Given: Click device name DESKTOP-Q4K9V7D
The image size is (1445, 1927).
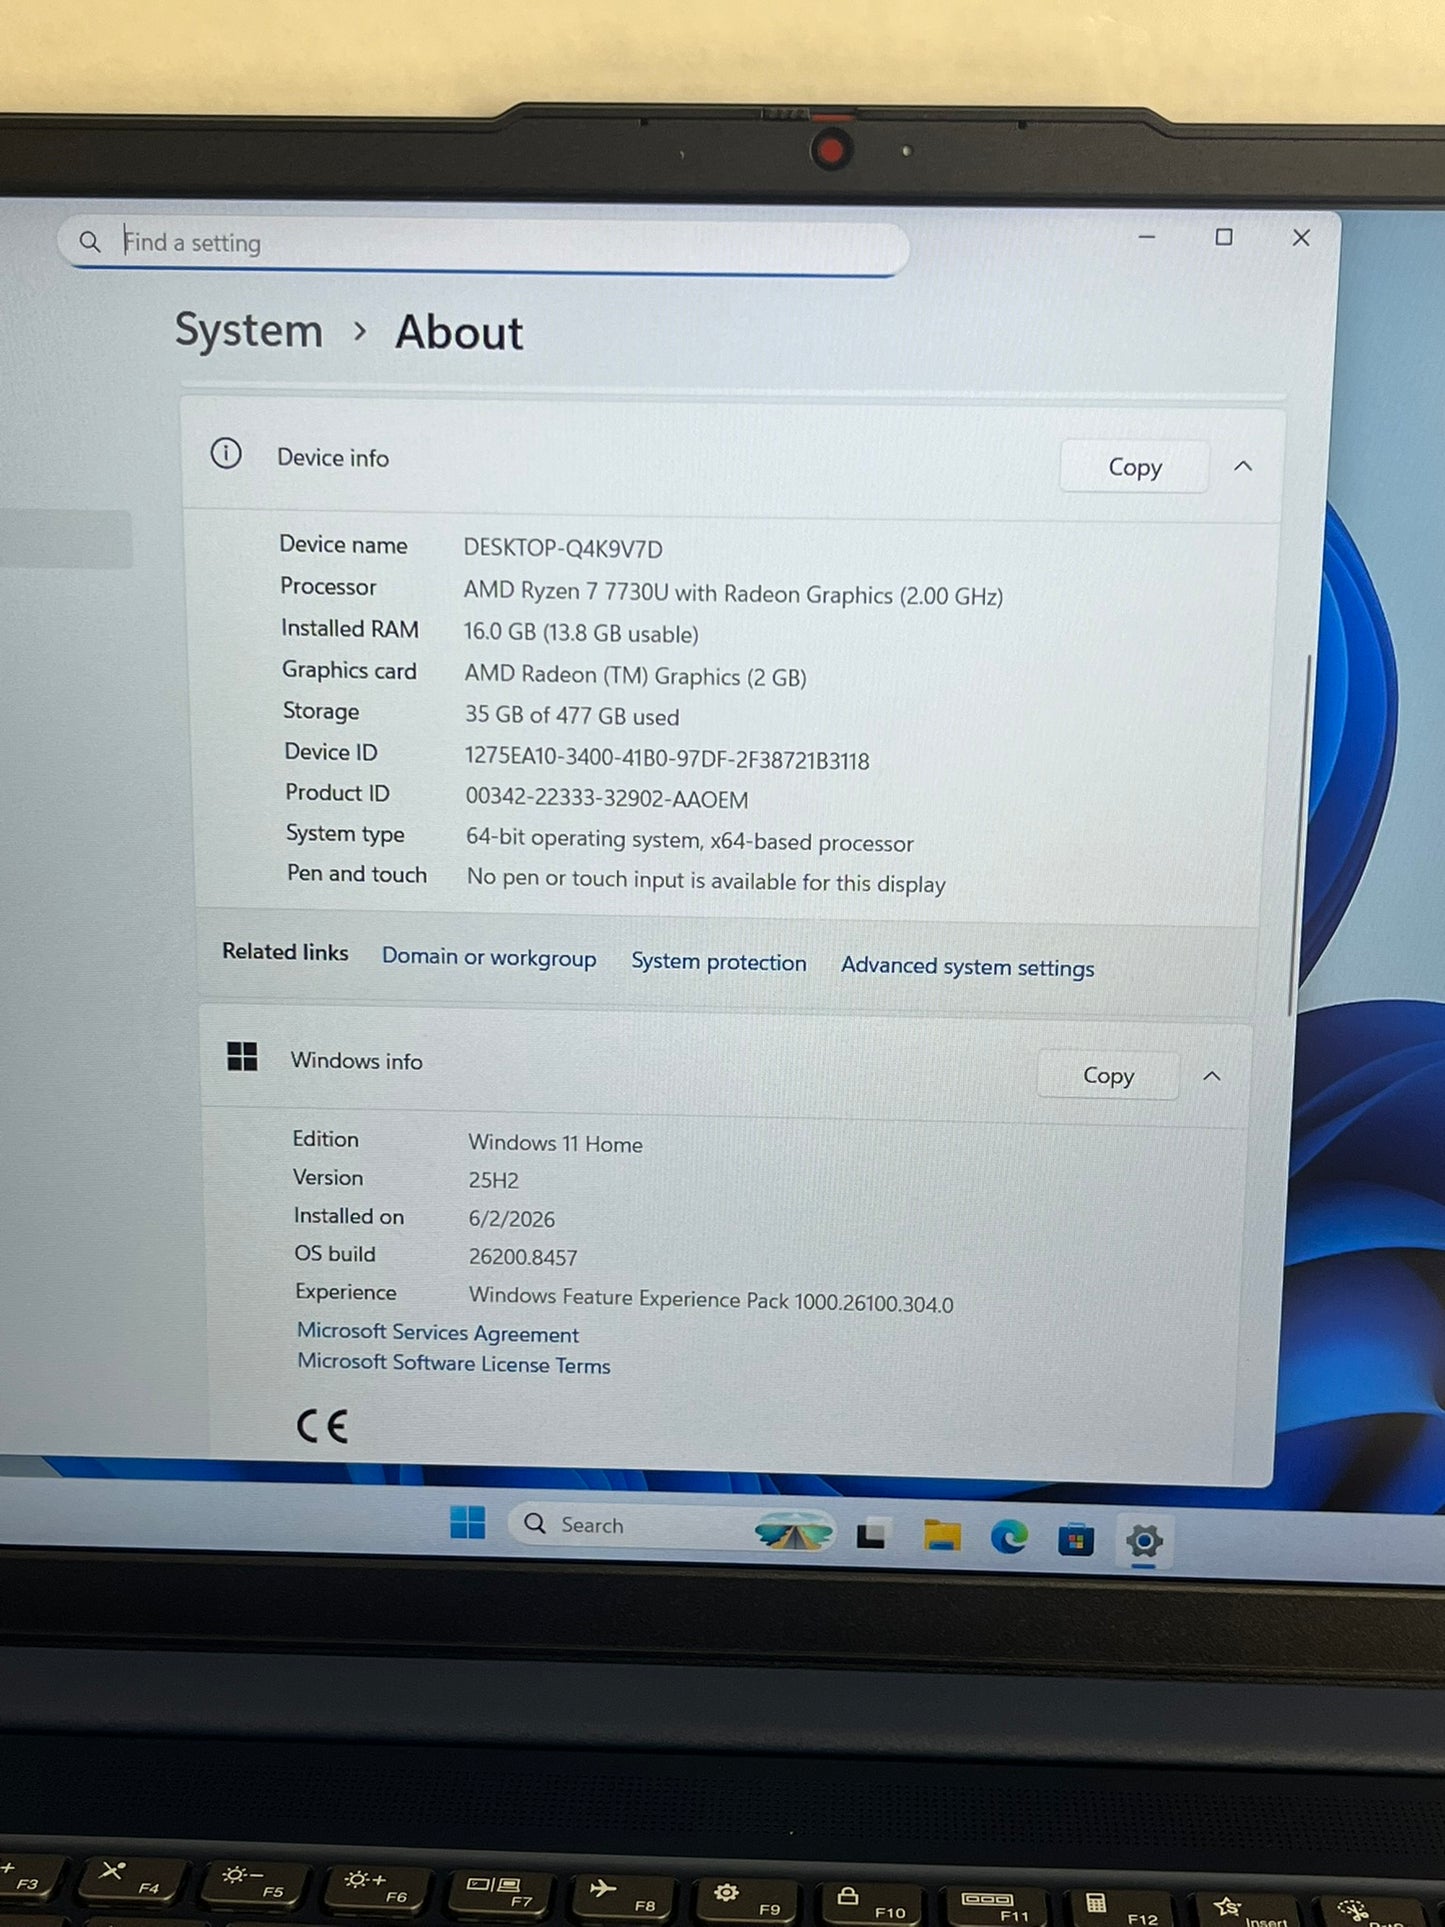Looking at the screenshot, I should 563,548.
